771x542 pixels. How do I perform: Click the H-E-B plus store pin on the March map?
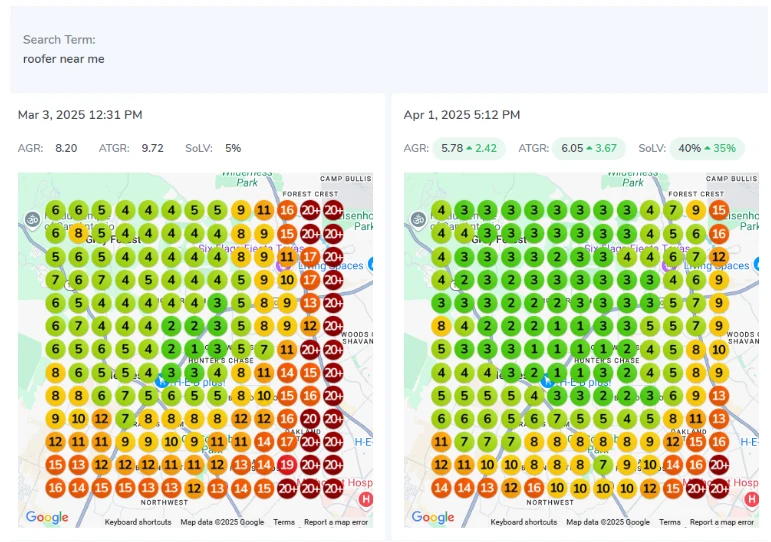[161, 380]
